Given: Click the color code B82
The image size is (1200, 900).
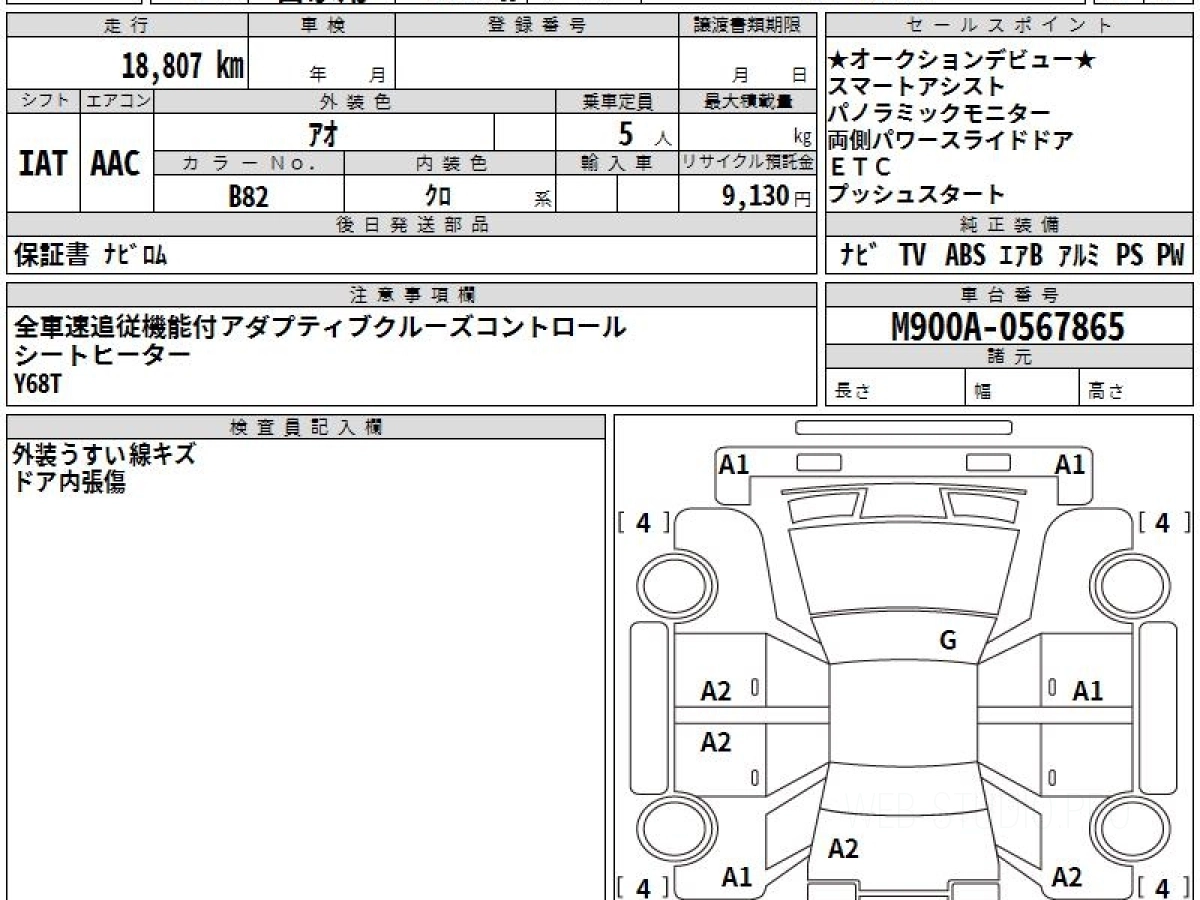Looking at the screenshot, I should click(x=248, y=196).
